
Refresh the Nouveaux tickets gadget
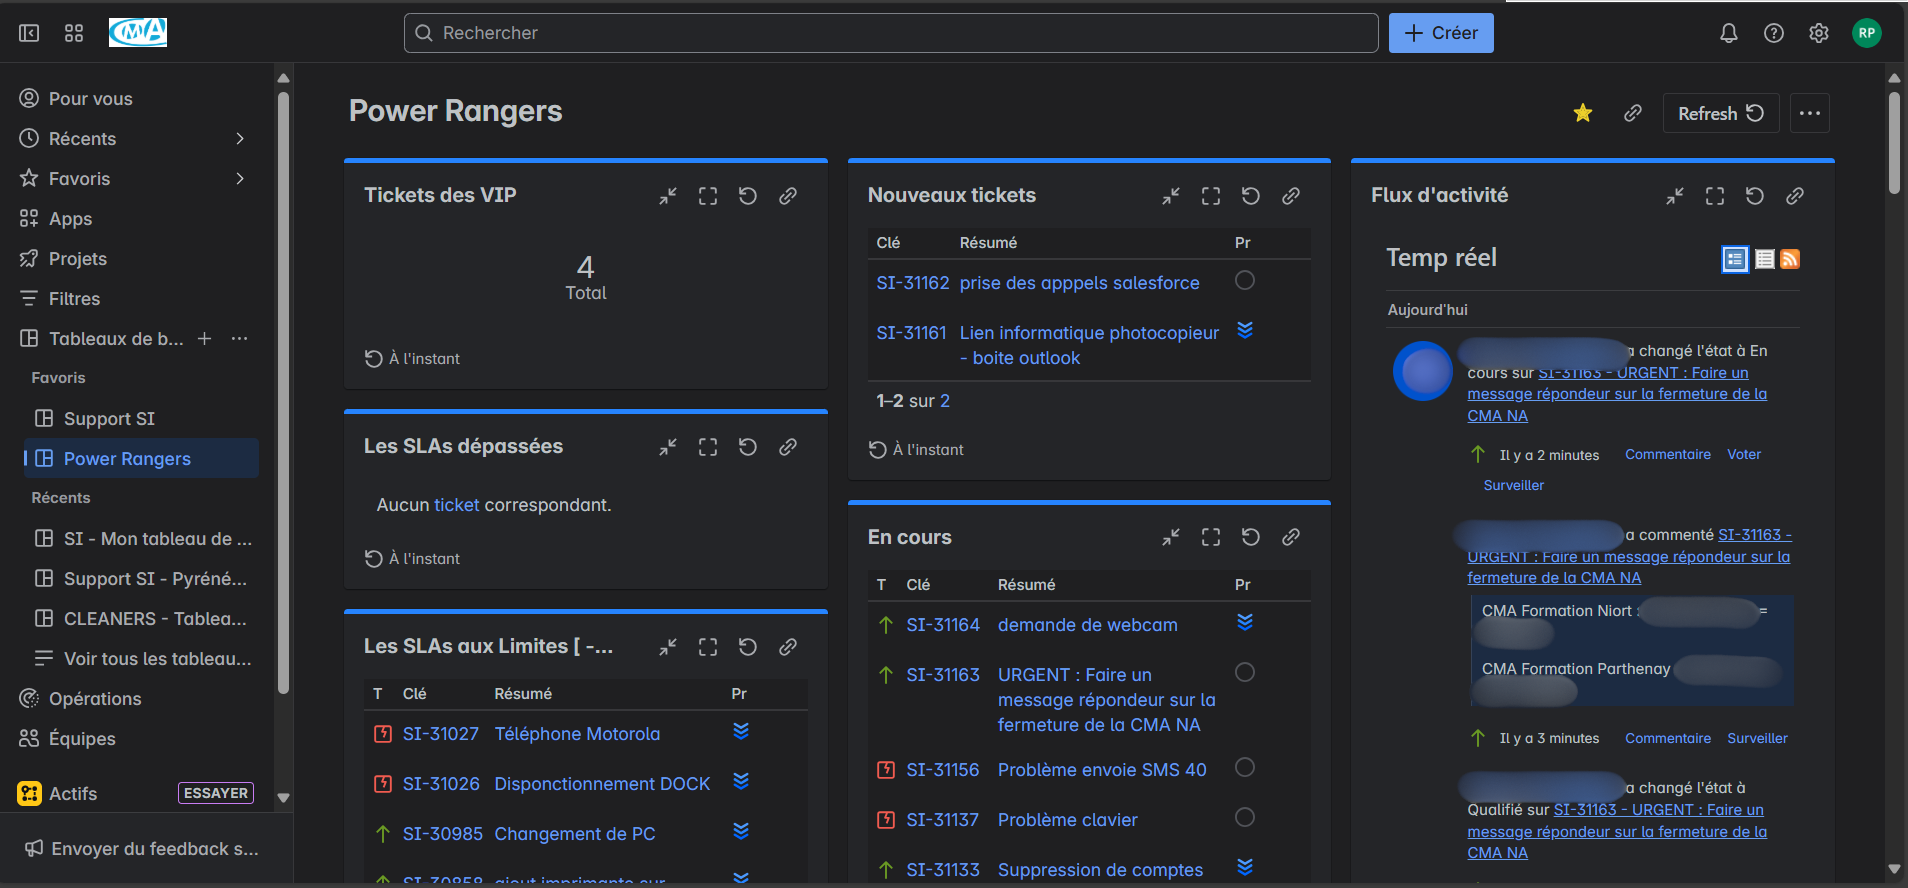pos(1251,196)
